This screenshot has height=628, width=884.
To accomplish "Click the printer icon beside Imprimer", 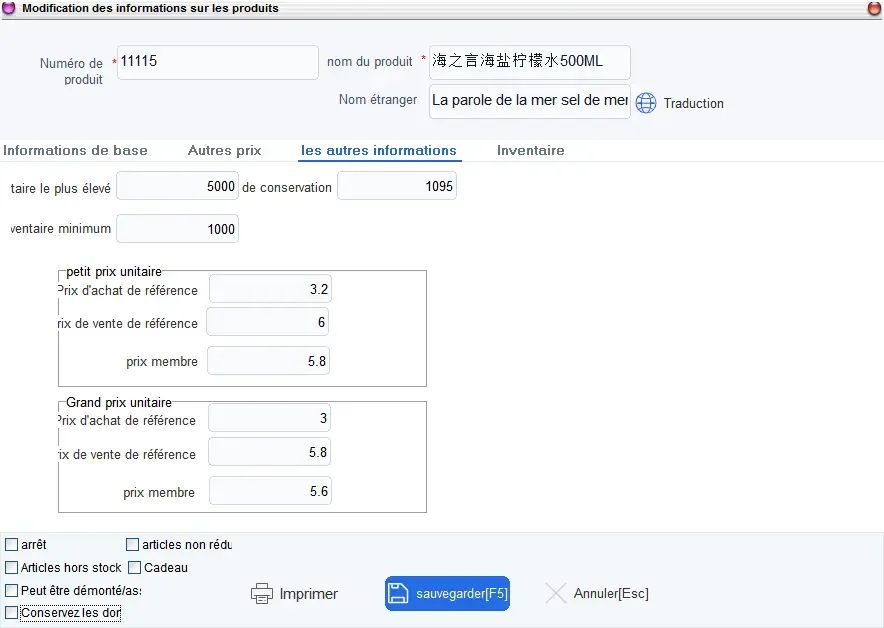I will pyautogui.click(x=262, y=594).
